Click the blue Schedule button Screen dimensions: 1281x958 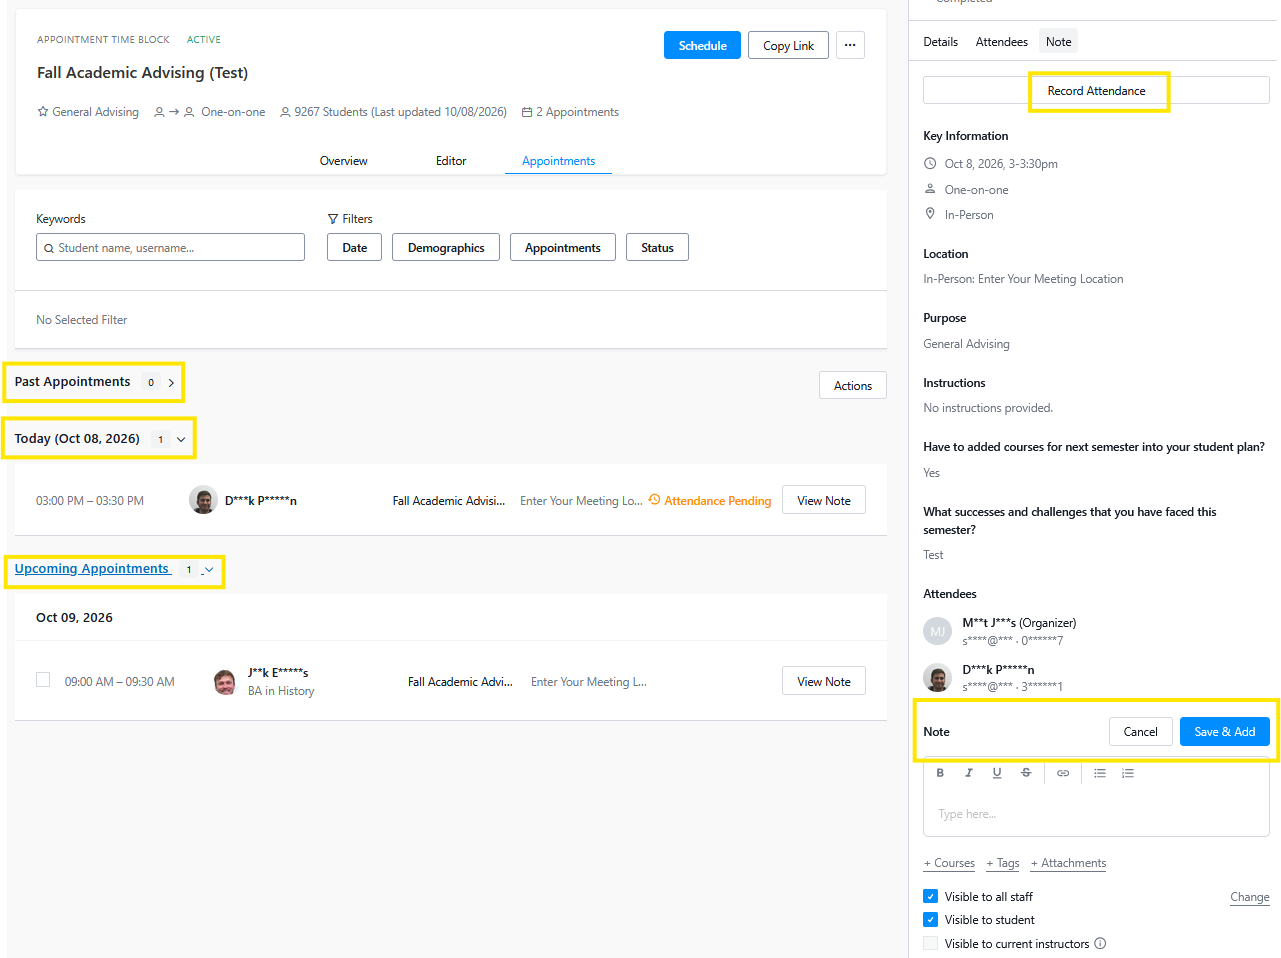[702, 45]
